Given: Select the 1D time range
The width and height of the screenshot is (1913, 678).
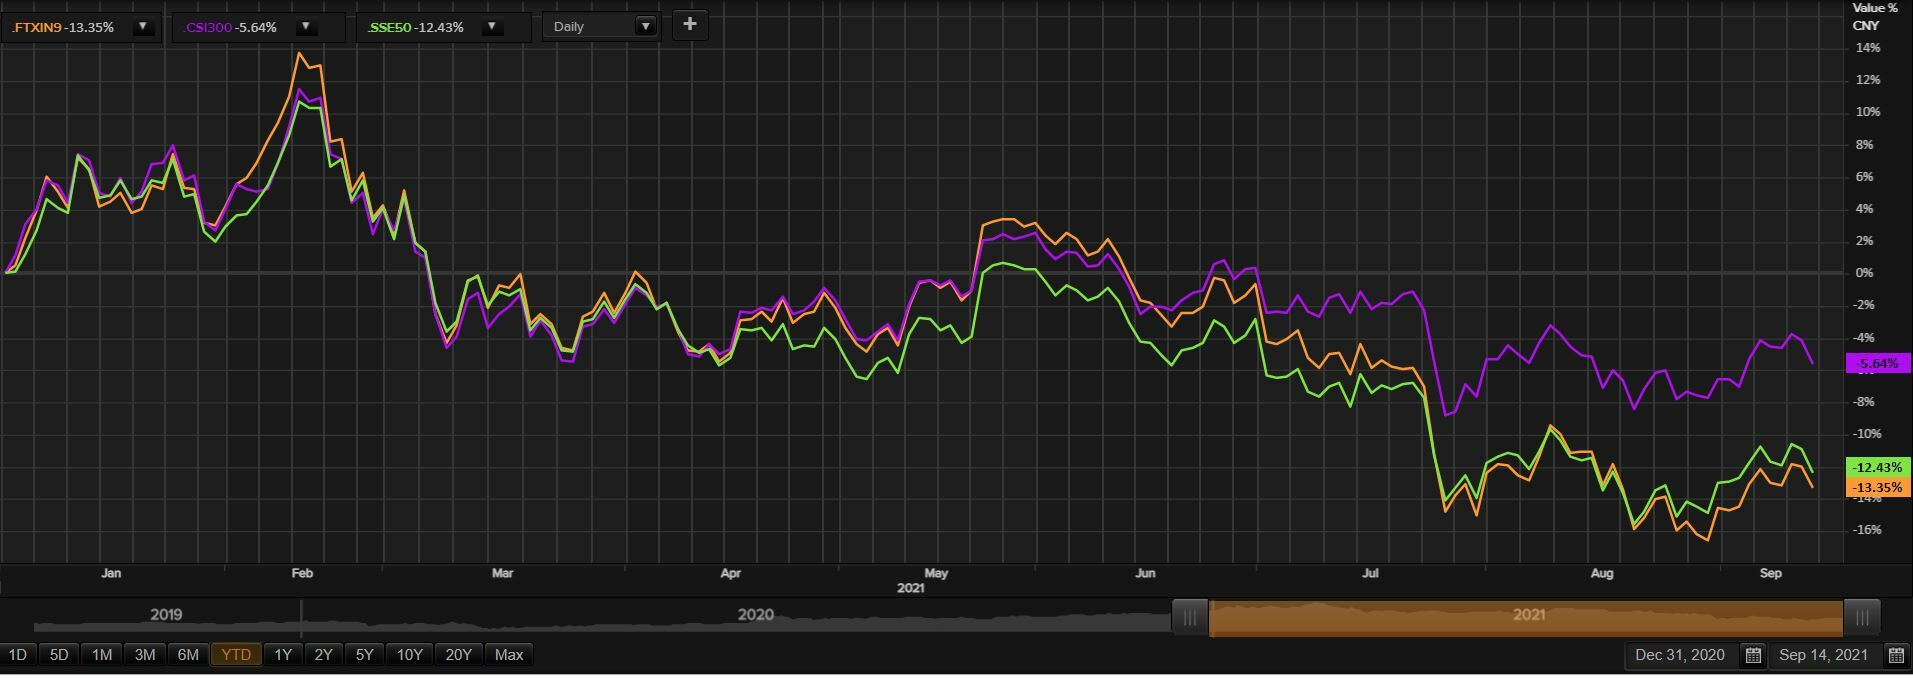Looking at the screenshot, I should click(x=18, y=655).
